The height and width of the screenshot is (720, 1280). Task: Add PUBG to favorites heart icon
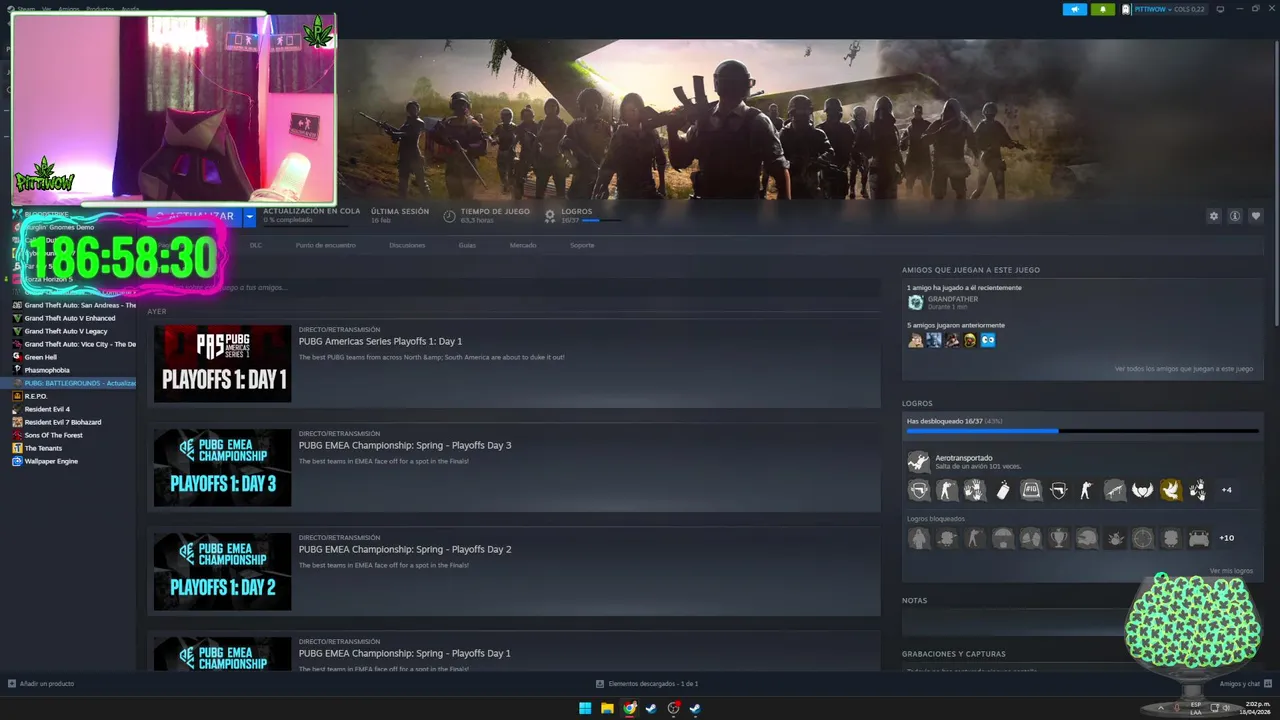coord(1256,216)
